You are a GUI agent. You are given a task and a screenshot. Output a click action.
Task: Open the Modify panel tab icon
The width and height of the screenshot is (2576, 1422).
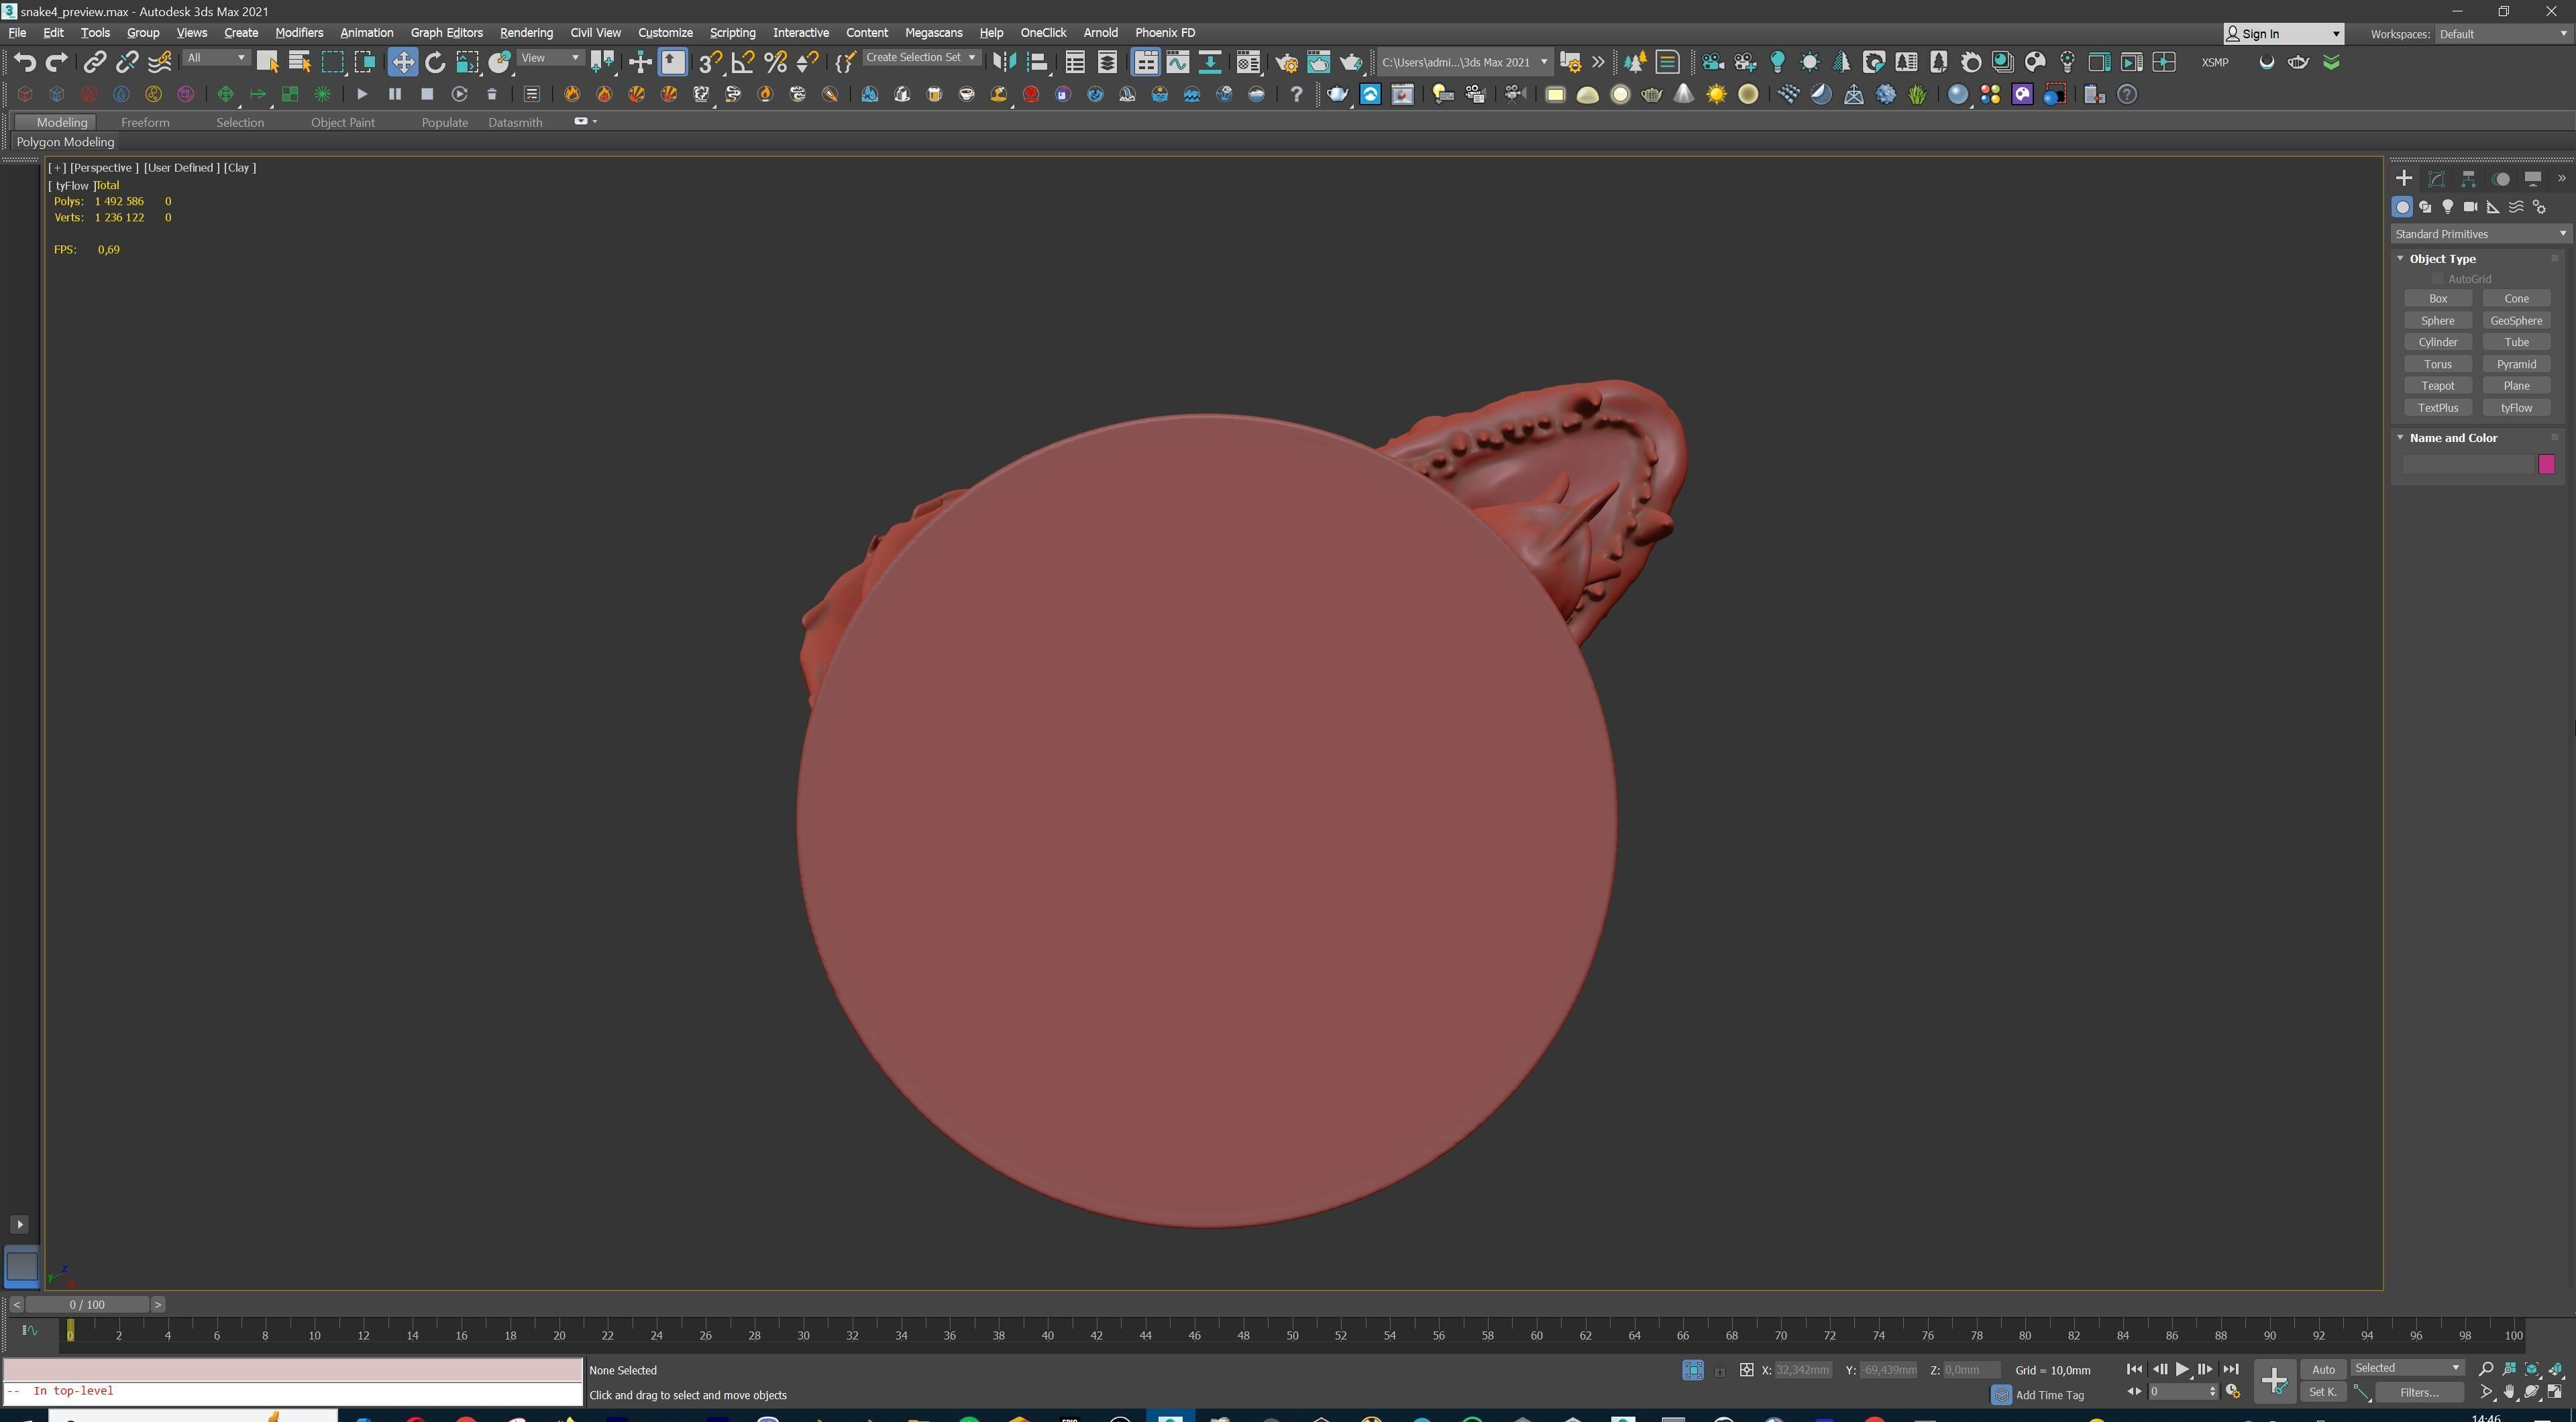2436,179
